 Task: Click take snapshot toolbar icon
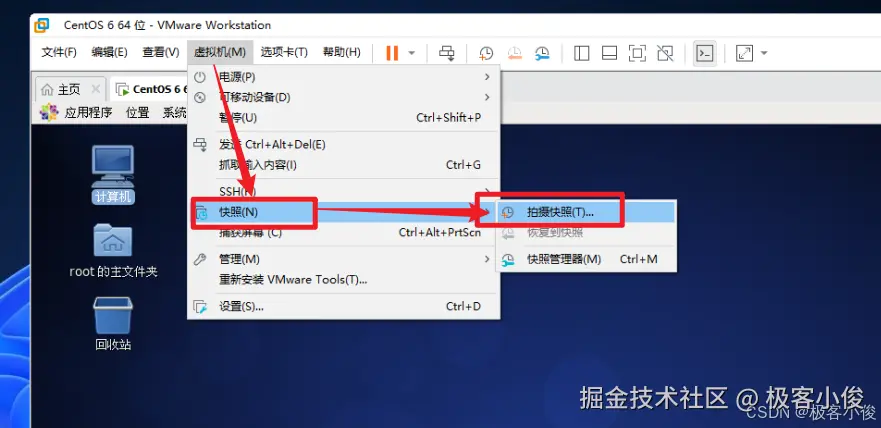[485, 53]
